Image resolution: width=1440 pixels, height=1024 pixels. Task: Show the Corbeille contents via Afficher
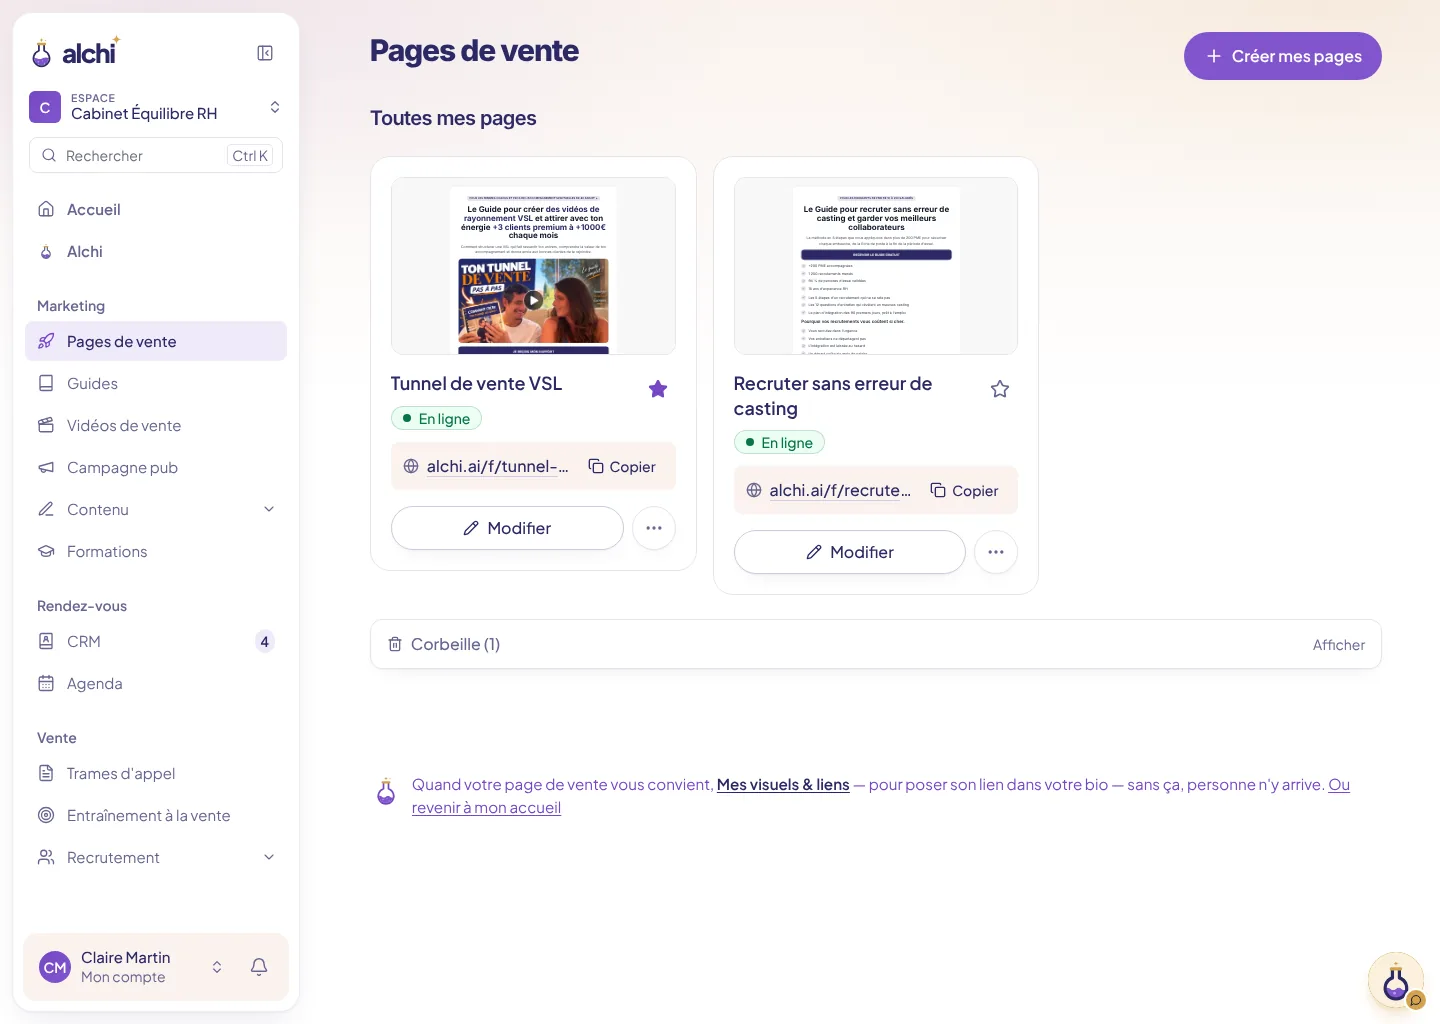tap(1338, 645)
